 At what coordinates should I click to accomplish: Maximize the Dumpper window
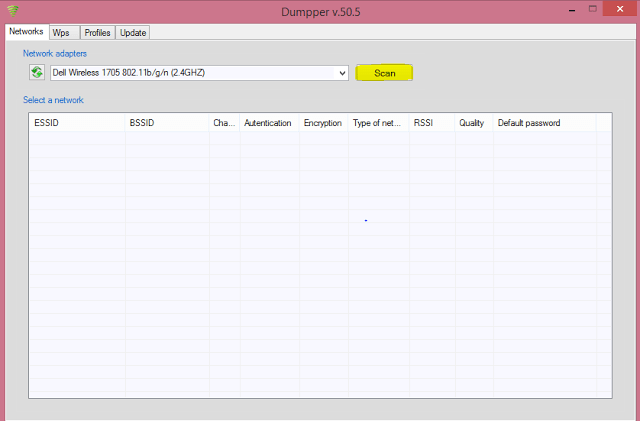click(593, 9)
